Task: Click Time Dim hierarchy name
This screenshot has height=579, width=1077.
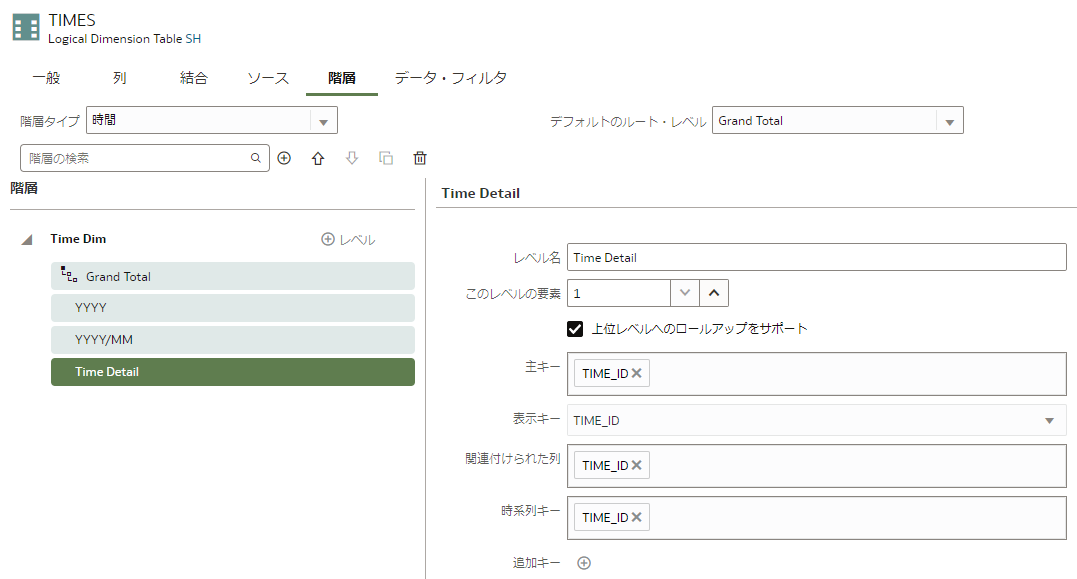Action: click(x=78, y=239)
